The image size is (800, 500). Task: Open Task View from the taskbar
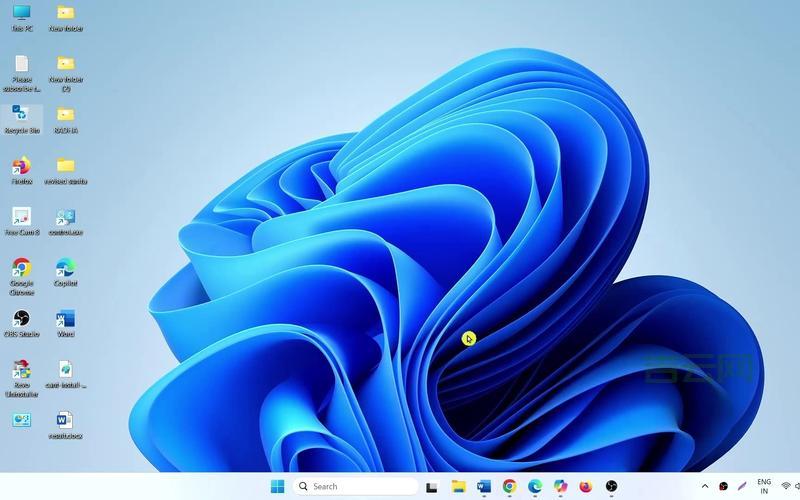(432, 487)
